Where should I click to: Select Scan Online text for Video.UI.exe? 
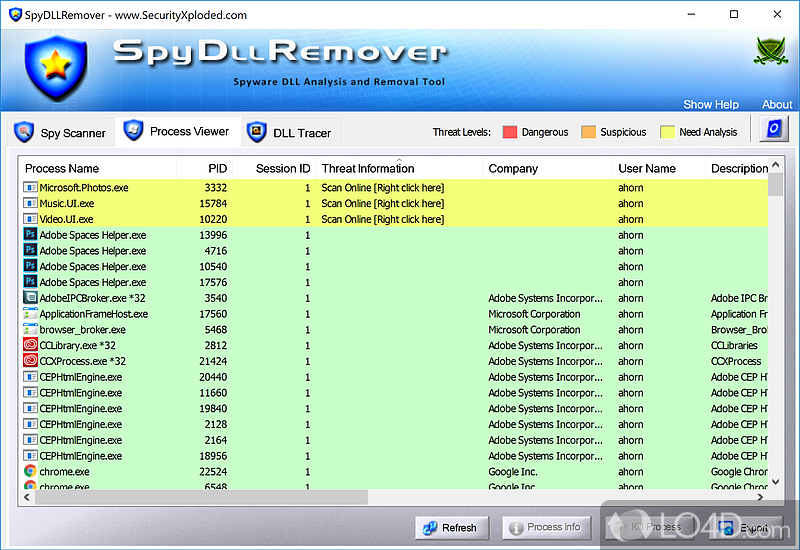[383, 219]
